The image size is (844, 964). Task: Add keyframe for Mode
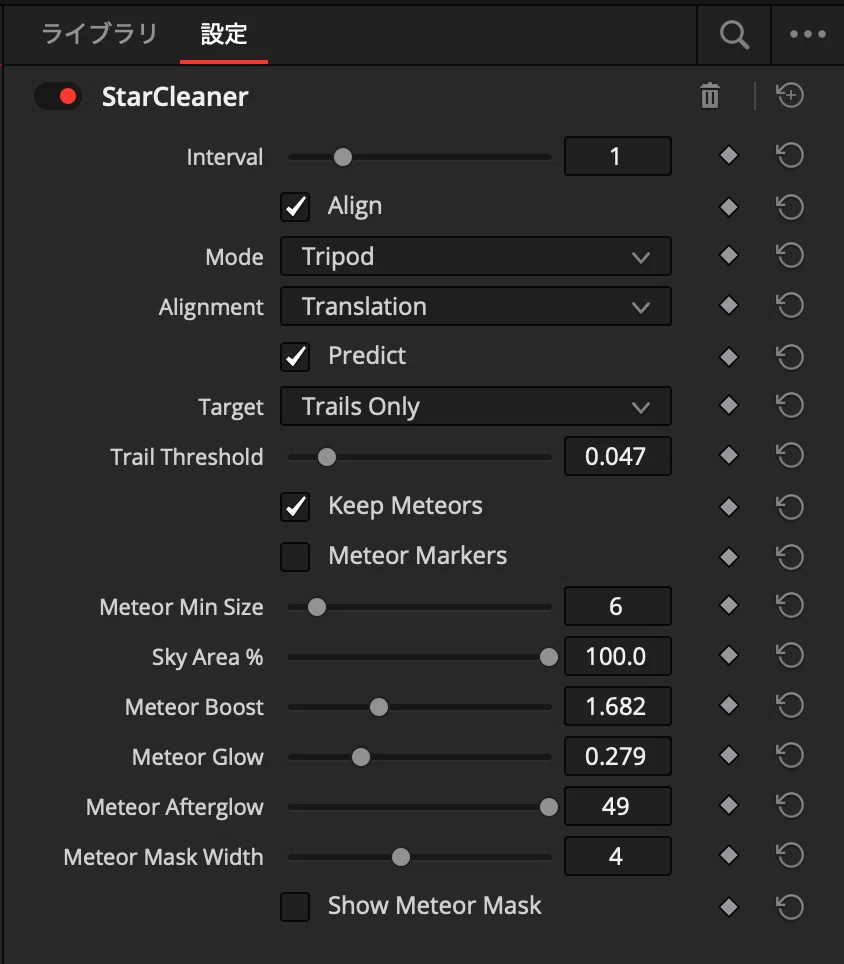pos(729,255)
